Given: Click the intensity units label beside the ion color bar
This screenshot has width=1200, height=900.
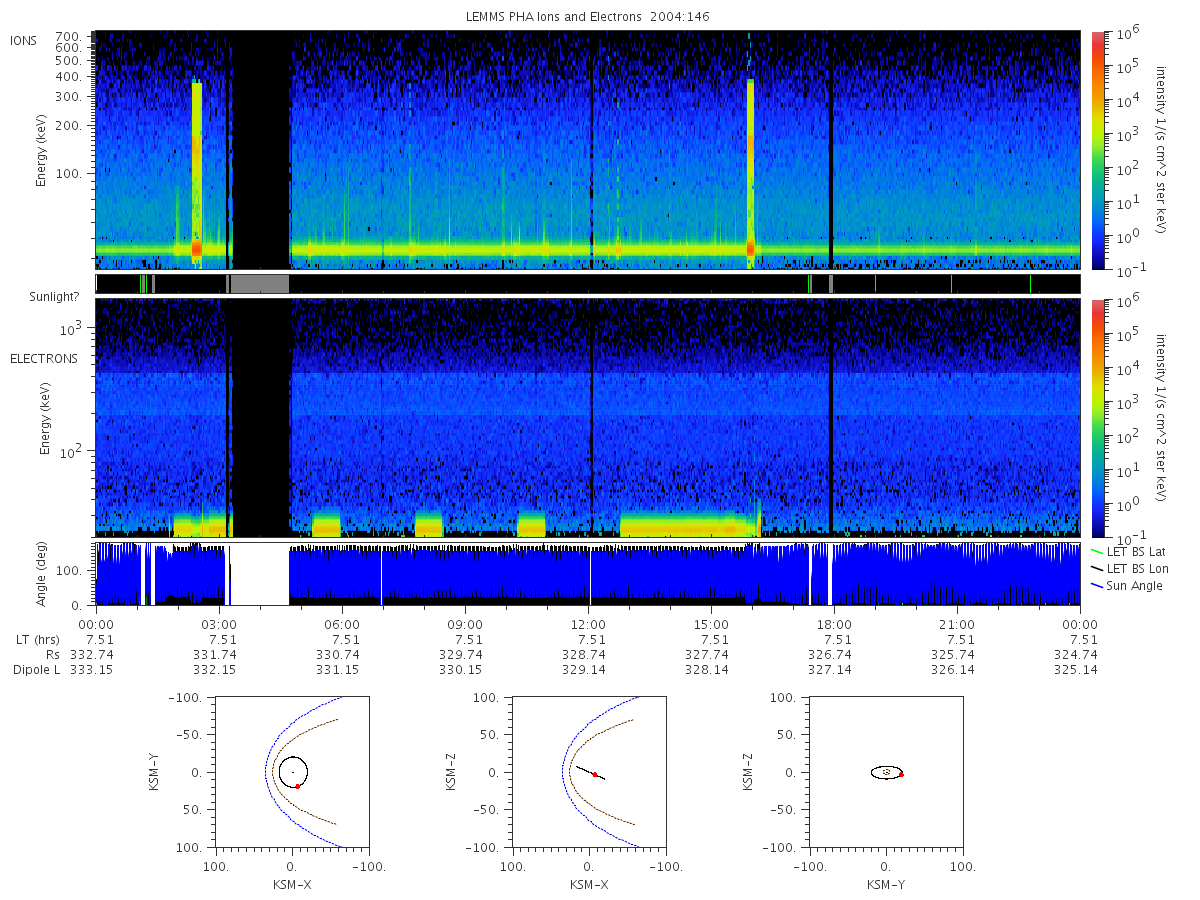Looking at the screenshot, I should click(1162, 150).
